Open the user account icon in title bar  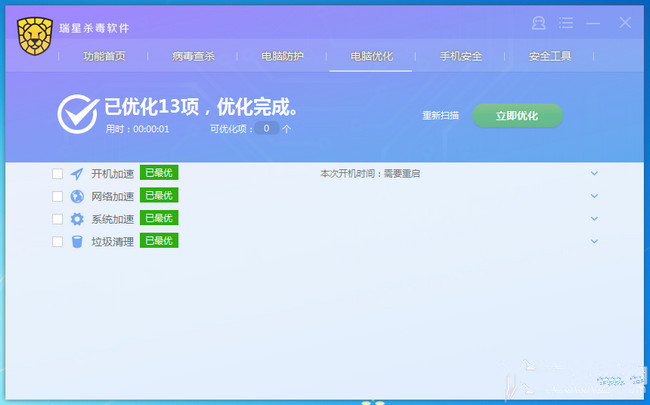pos(539,23)
